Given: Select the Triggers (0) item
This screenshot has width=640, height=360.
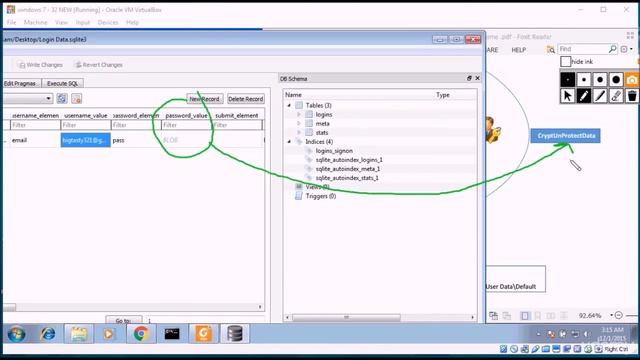Looking at the screenshot, I should tap(321, 196).
